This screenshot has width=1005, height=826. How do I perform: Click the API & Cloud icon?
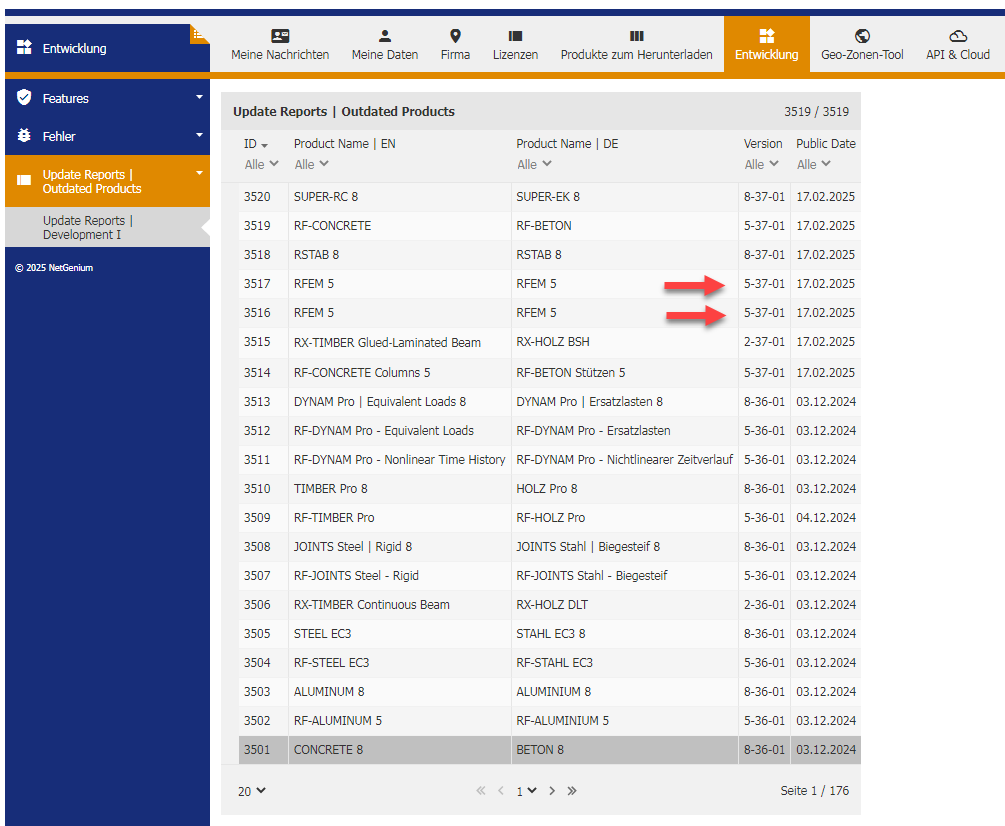click(x=958, y=36)
